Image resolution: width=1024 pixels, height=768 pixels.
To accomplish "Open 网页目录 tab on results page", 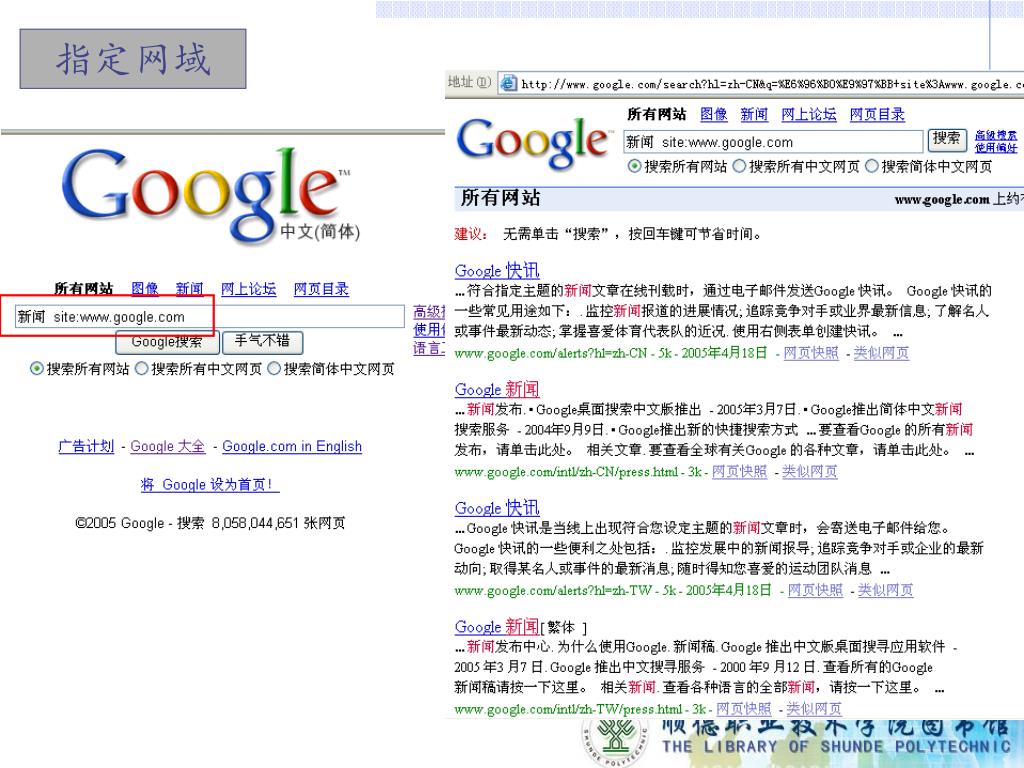I will (x=877, y=114).
